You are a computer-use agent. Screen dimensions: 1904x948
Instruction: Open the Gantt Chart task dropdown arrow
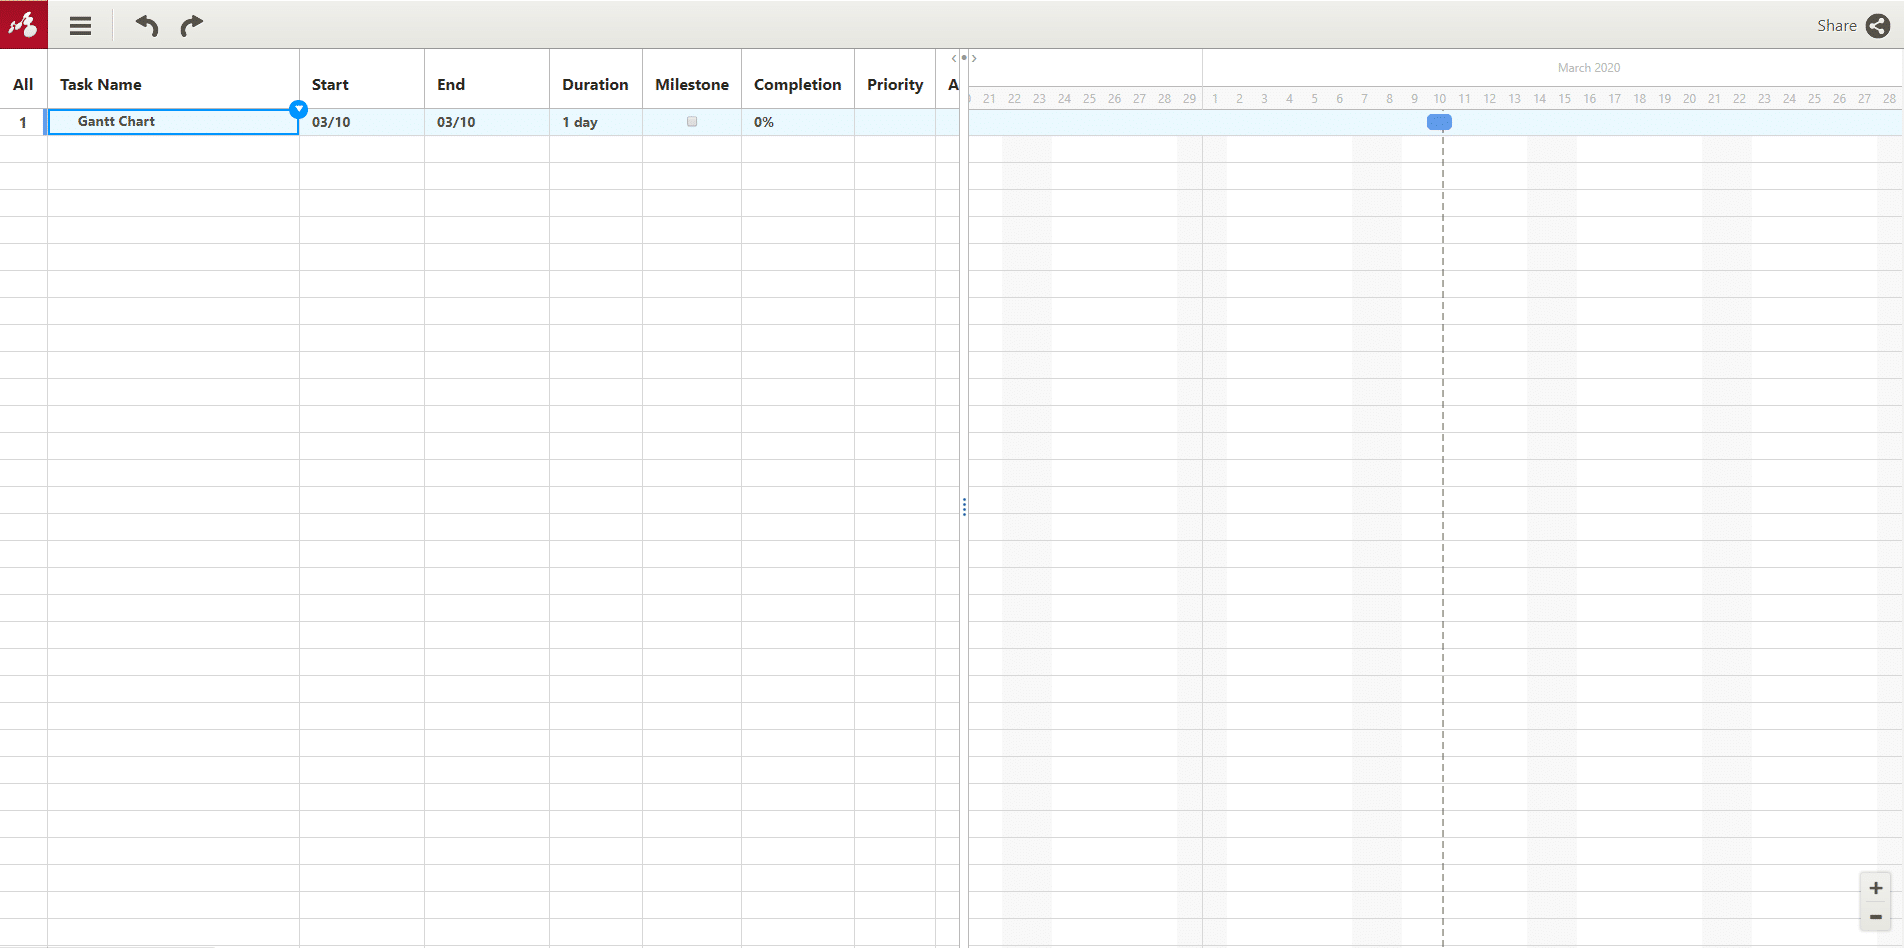(x=298, y=109)
